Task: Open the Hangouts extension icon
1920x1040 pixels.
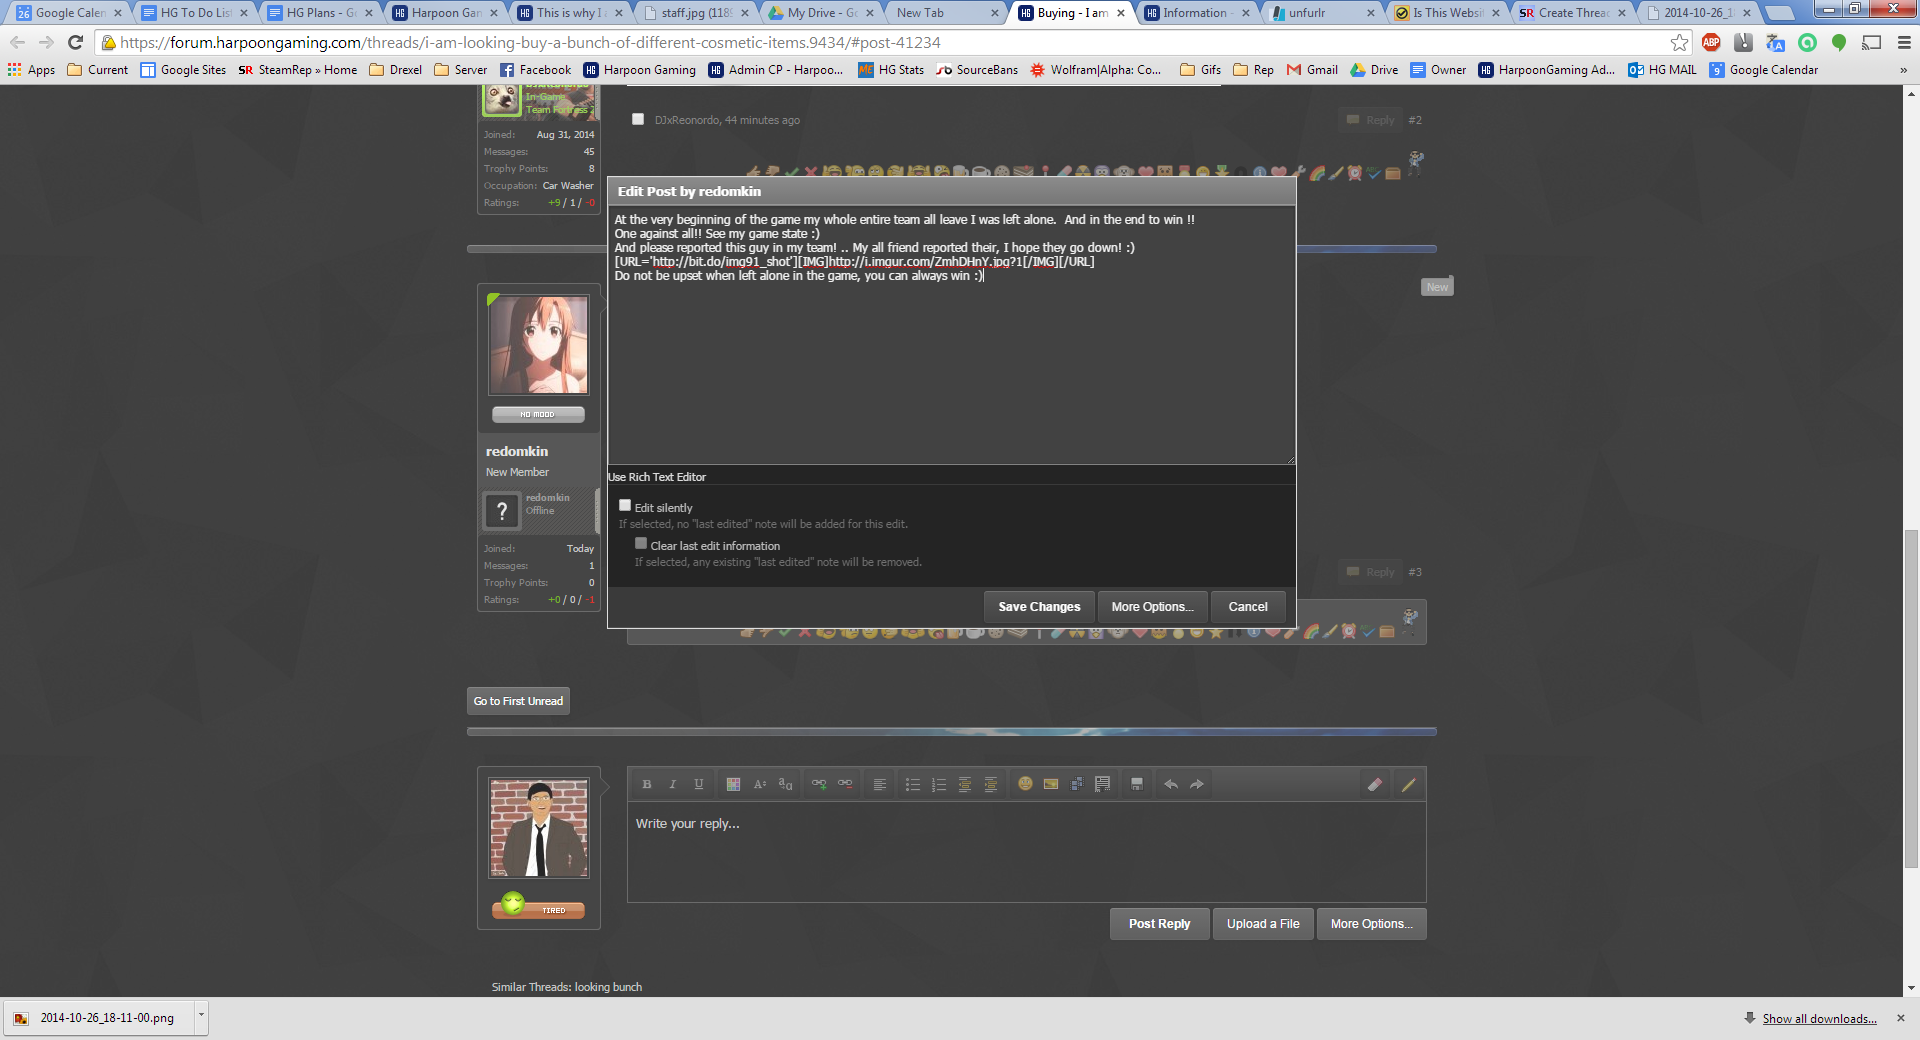Action: 1839,43
